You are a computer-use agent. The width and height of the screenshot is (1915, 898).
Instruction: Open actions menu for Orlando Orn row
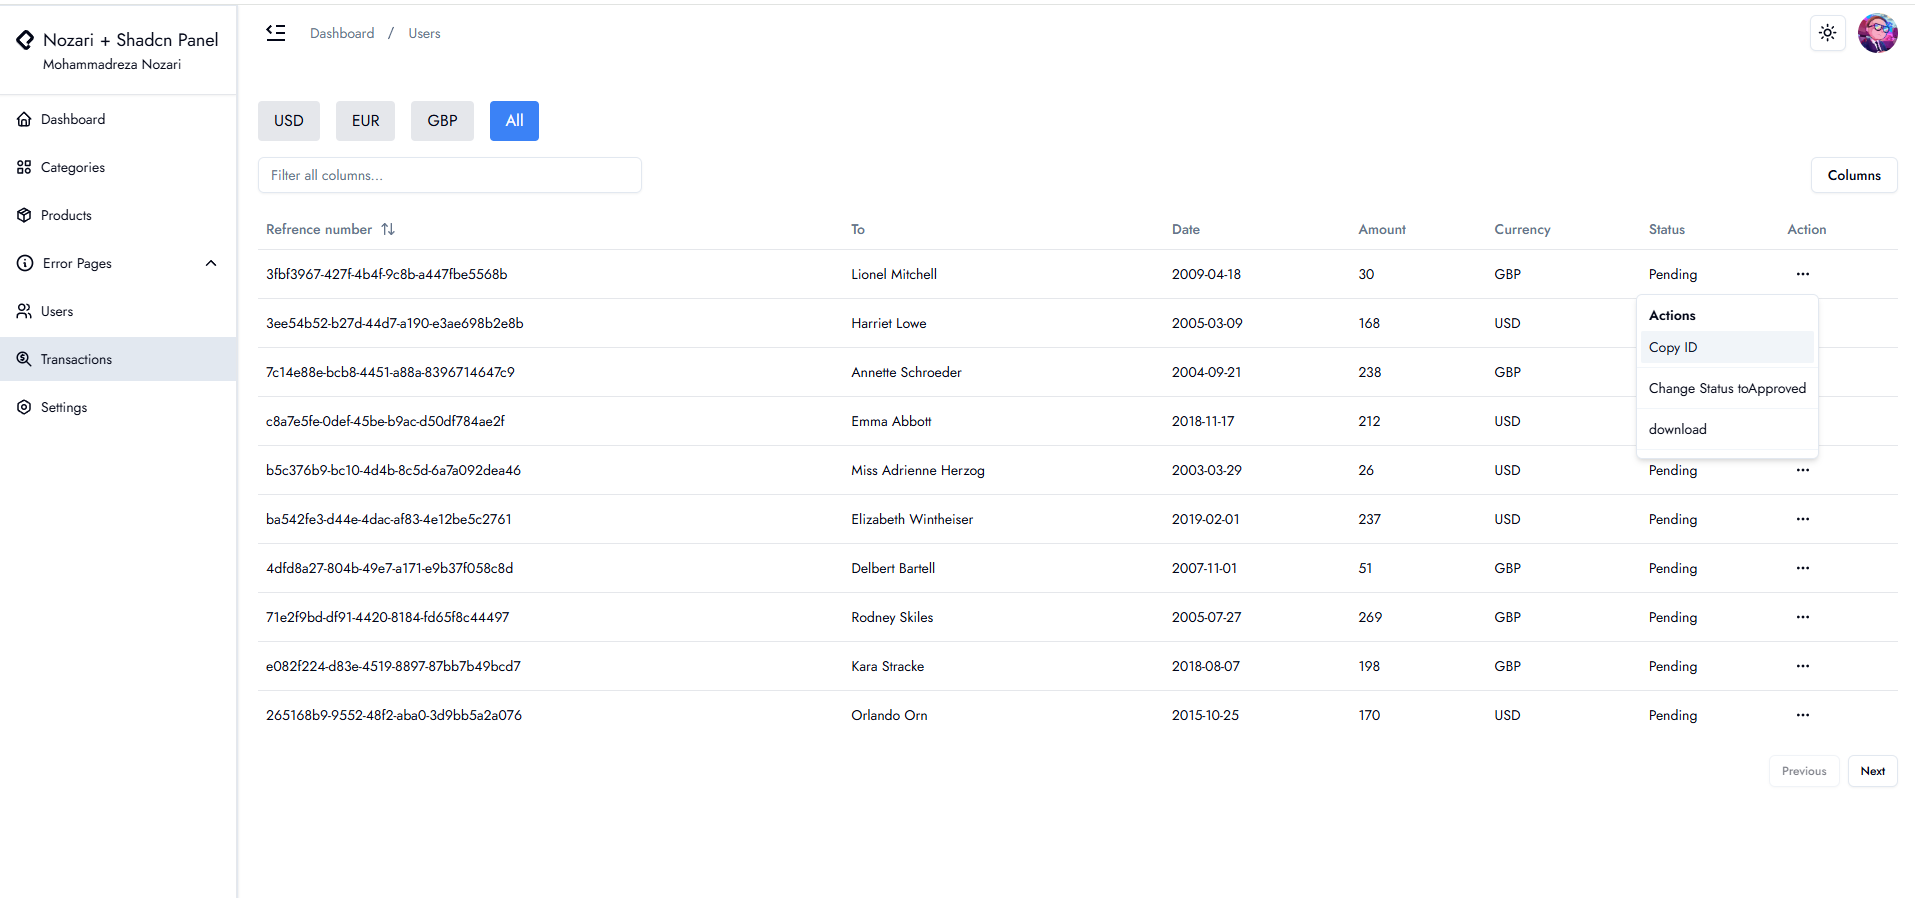[x=1803, y=715]
